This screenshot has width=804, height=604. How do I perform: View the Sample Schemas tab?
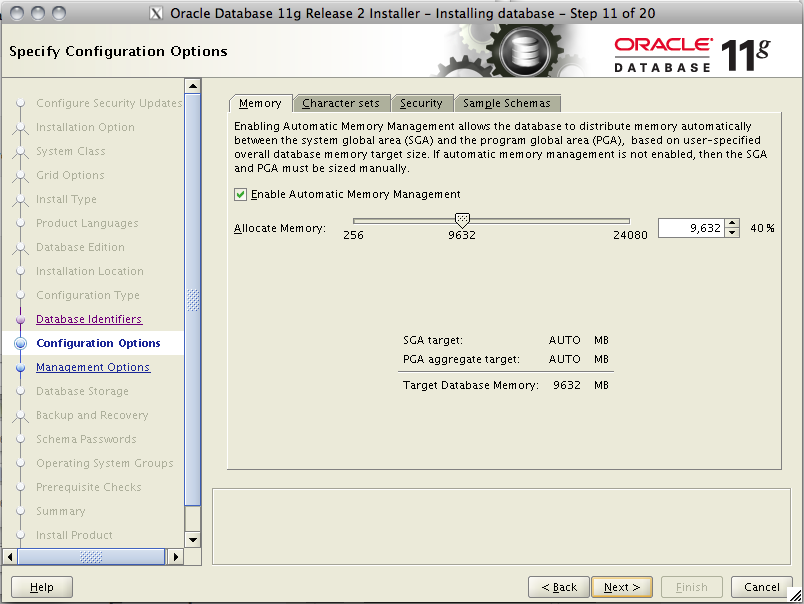tap(507, 103)
